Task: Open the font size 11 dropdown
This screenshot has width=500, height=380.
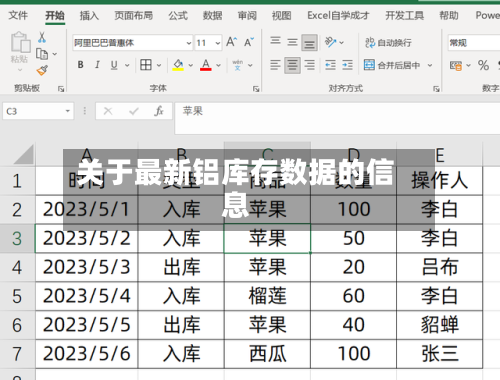Action: coord(218,43)
